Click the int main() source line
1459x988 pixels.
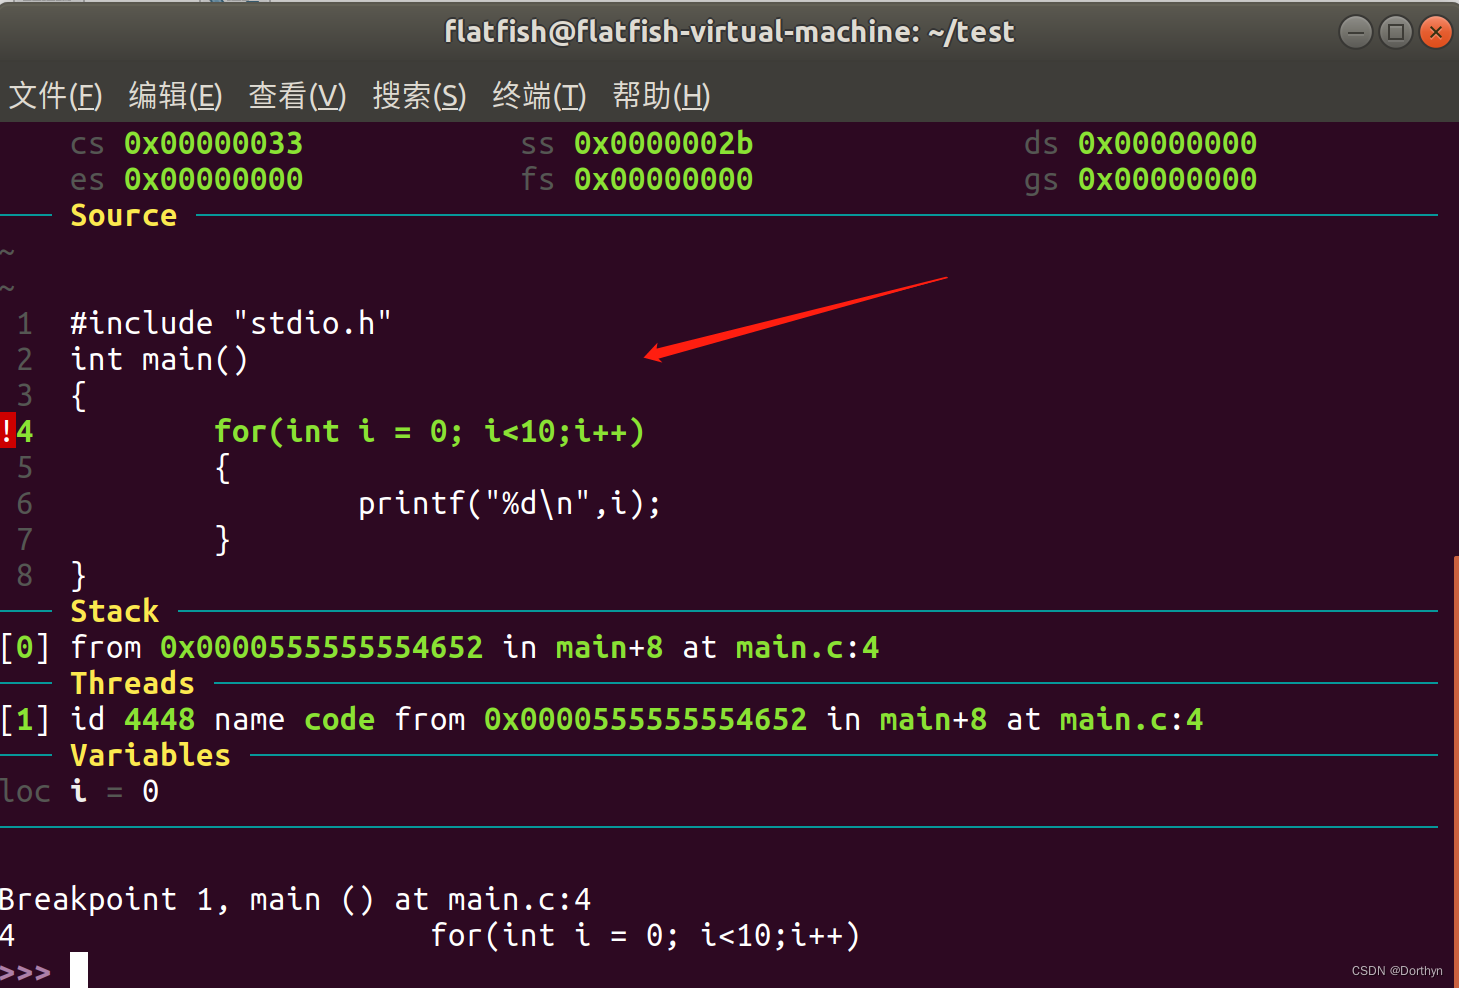coord(159,359)
